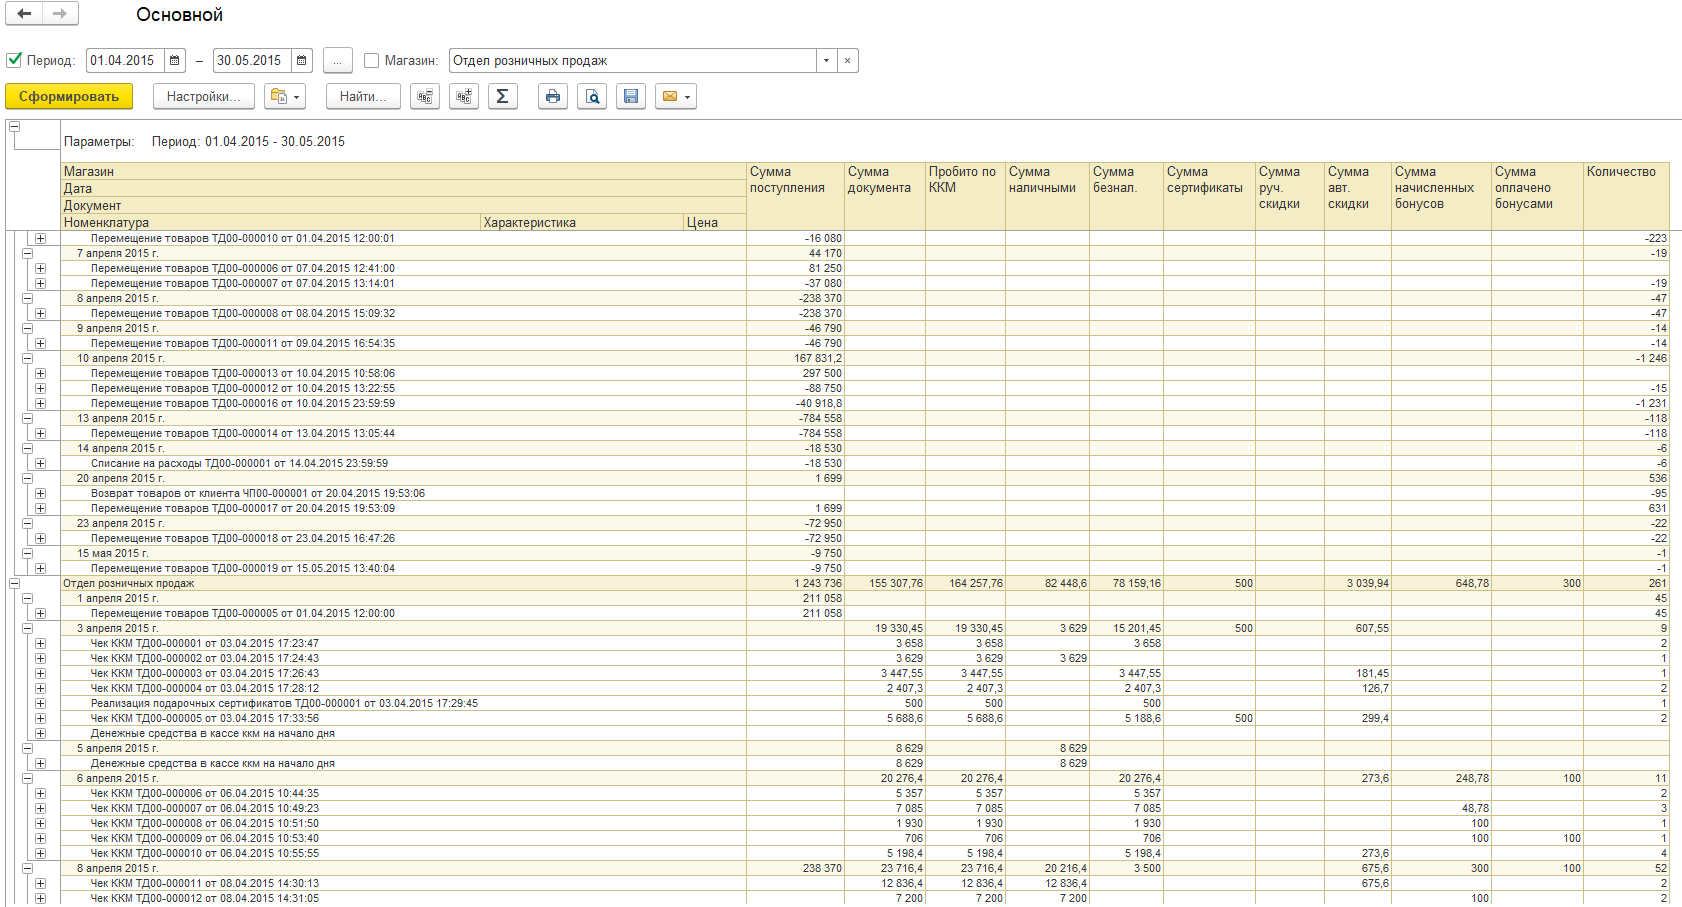Save report using floppy disk icon

[631, 97]
